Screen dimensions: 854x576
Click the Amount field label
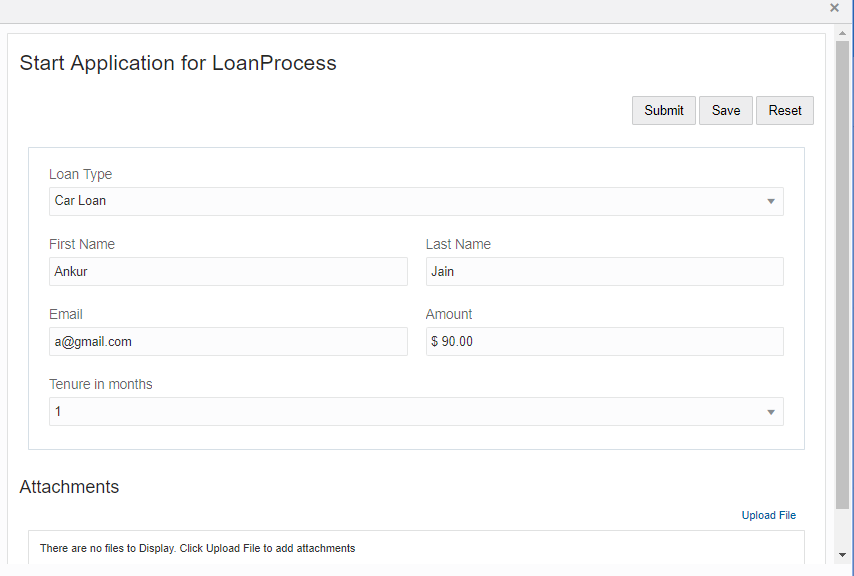[x=449, y=314]
